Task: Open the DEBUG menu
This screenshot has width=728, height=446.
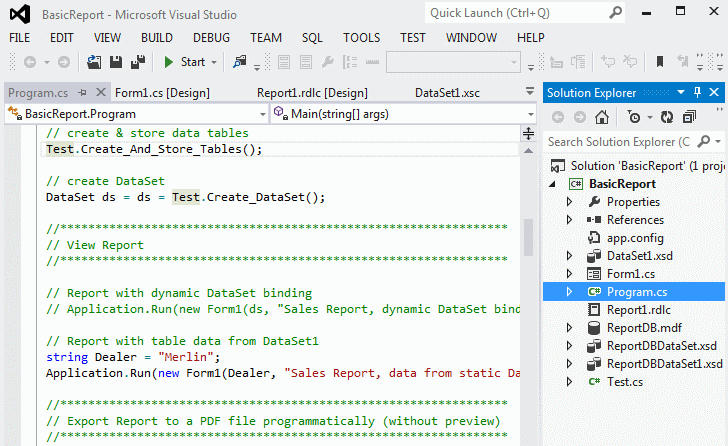Action: pos(211,38)
